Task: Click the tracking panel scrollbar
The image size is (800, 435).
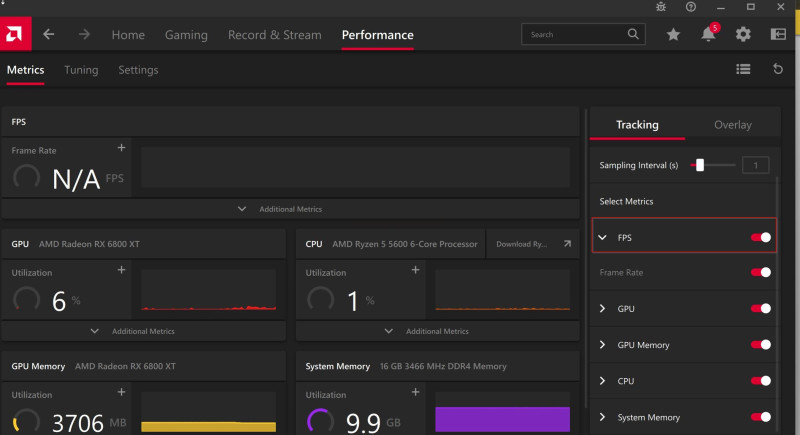Action: pos(777,306)
